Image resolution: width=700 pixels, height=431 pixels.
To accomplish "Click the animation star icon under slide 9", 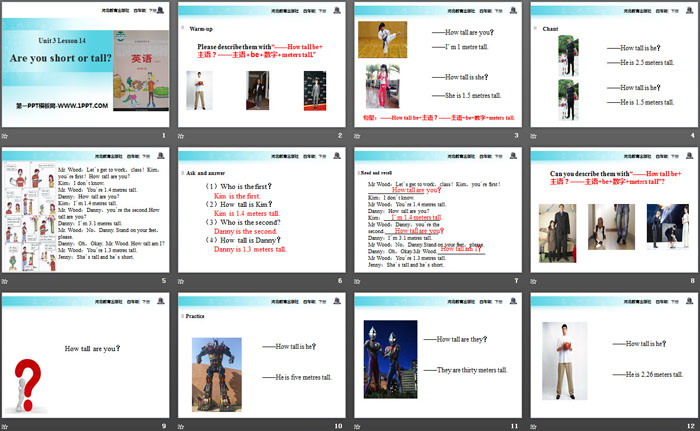I will pyautogui.click(x=4, y=427).
